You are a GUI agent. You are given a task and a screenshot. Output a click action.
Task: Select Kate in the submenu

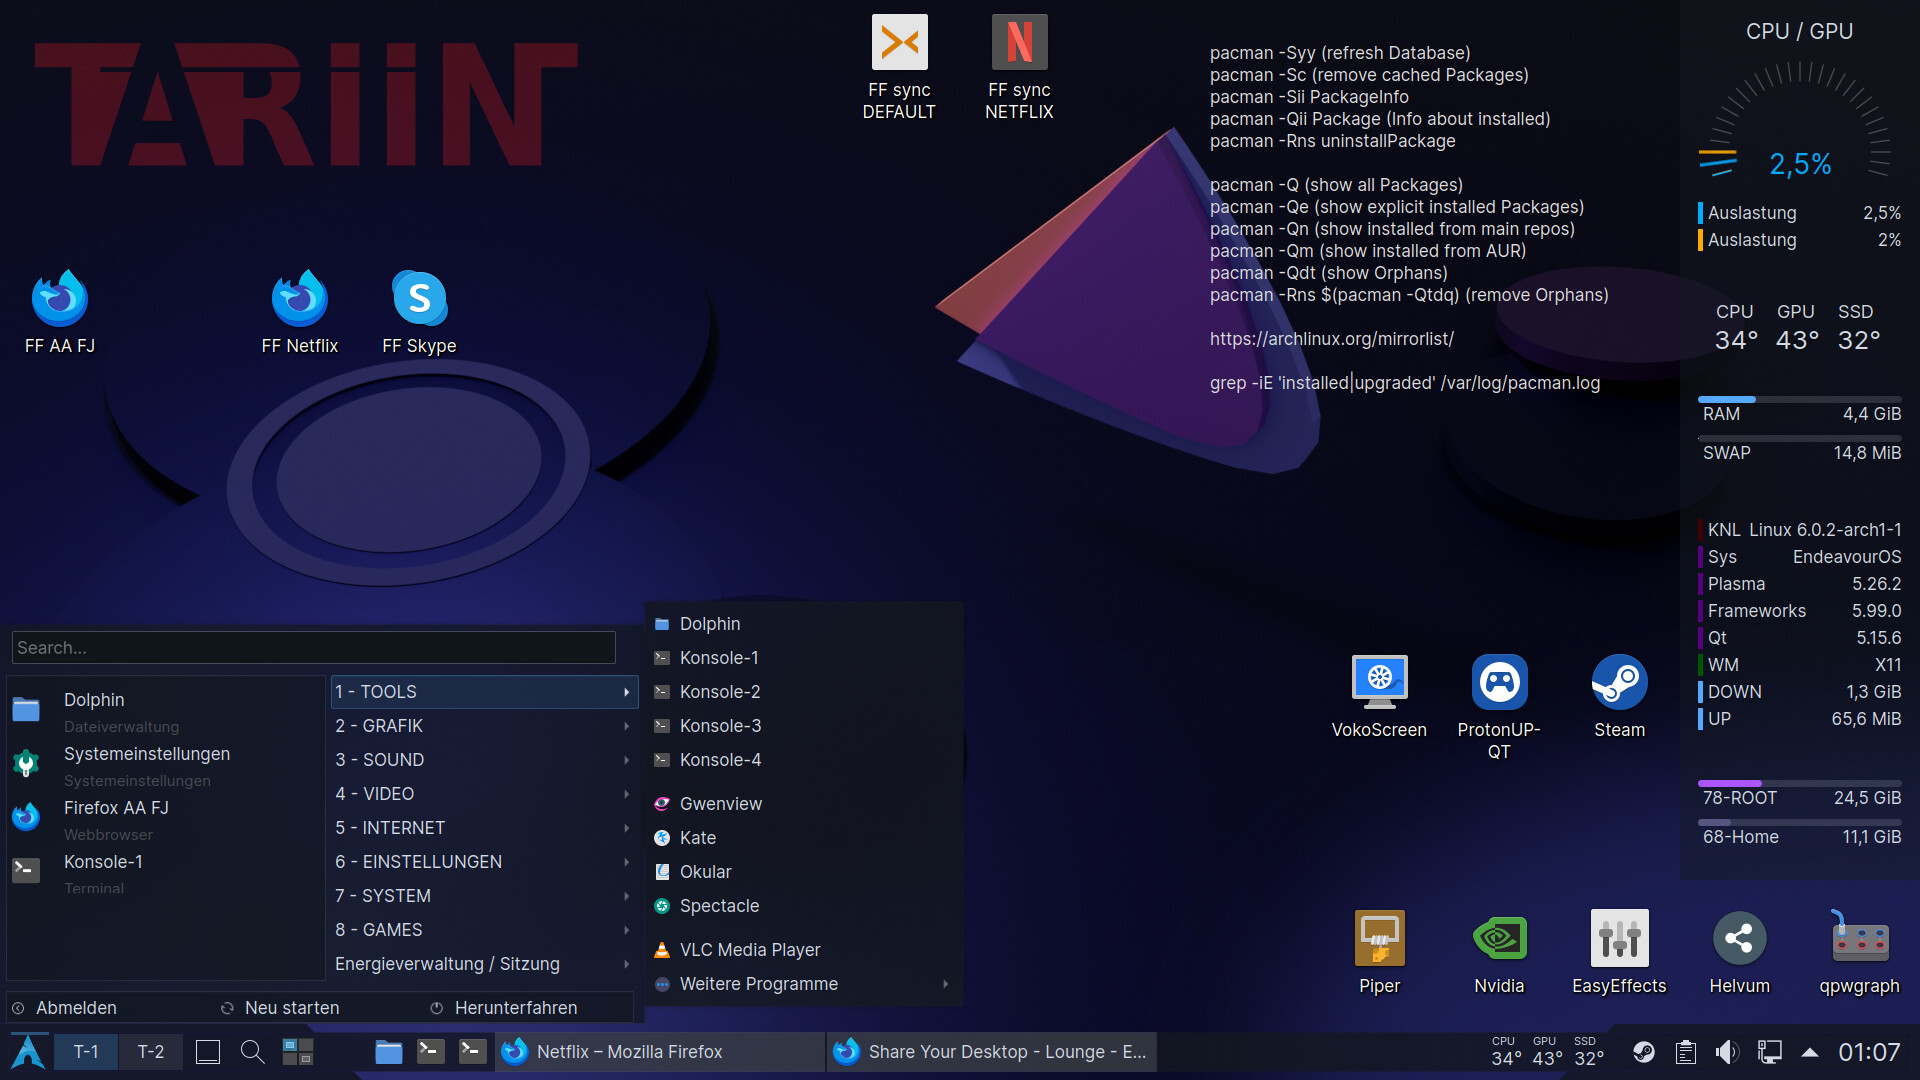pos(803,838)
